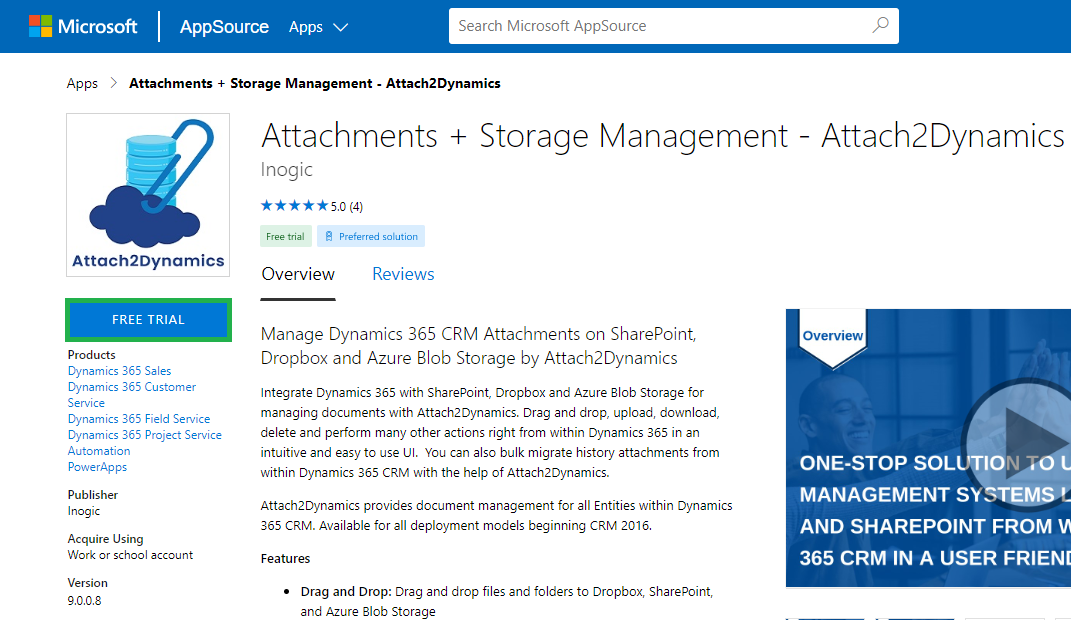
Task: Switch to the Reviews tab
Action: point(402,273)
